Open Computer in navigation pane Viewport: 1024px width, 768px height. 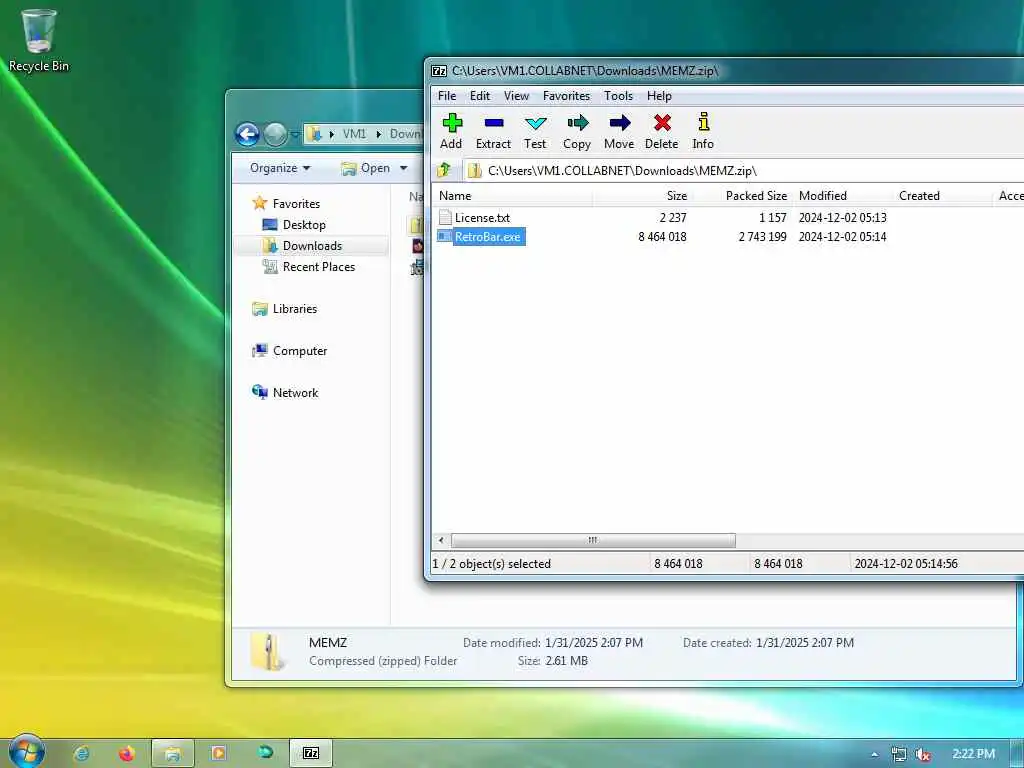click(300, 351)
